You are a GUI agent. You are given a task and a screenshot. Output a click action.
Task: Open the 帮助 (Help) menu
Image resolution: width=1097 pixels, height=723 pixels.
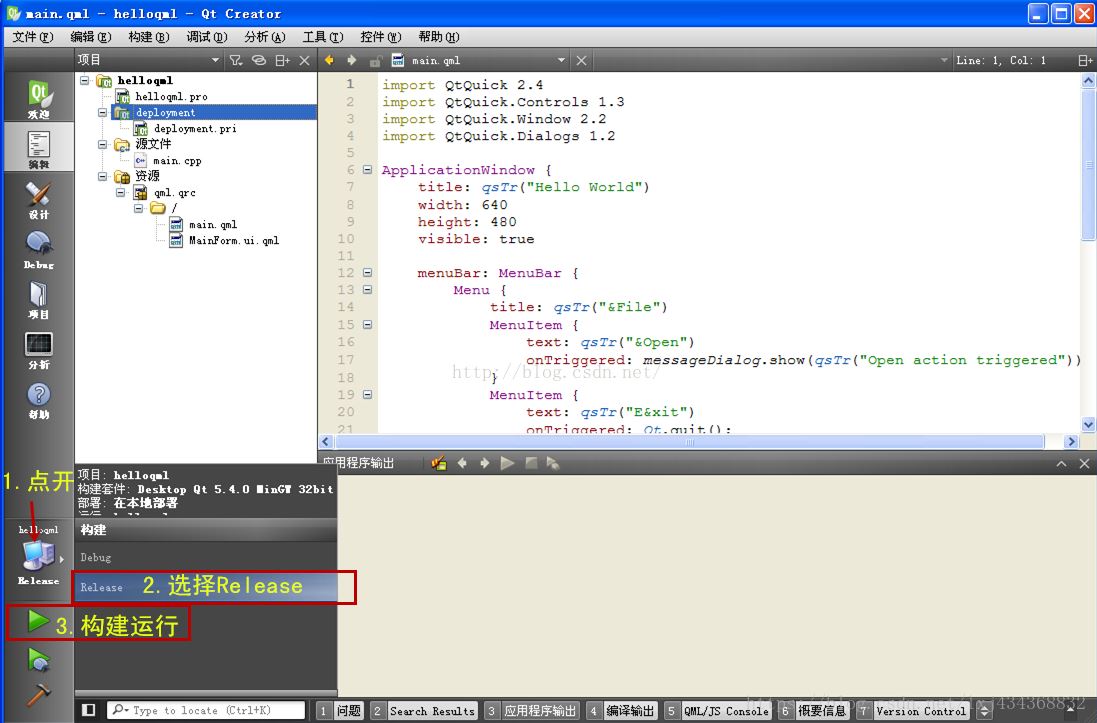tap(439, 36)
